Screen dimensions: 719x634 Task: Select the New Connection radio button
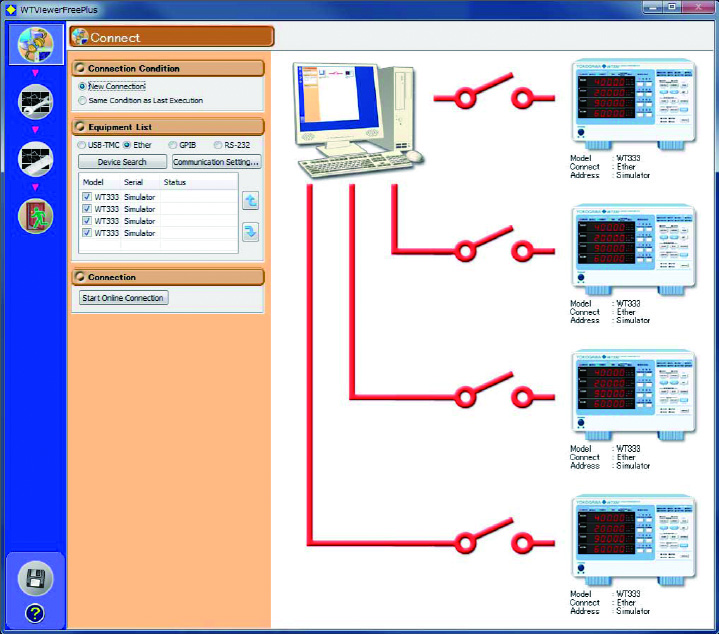point(82,86)
